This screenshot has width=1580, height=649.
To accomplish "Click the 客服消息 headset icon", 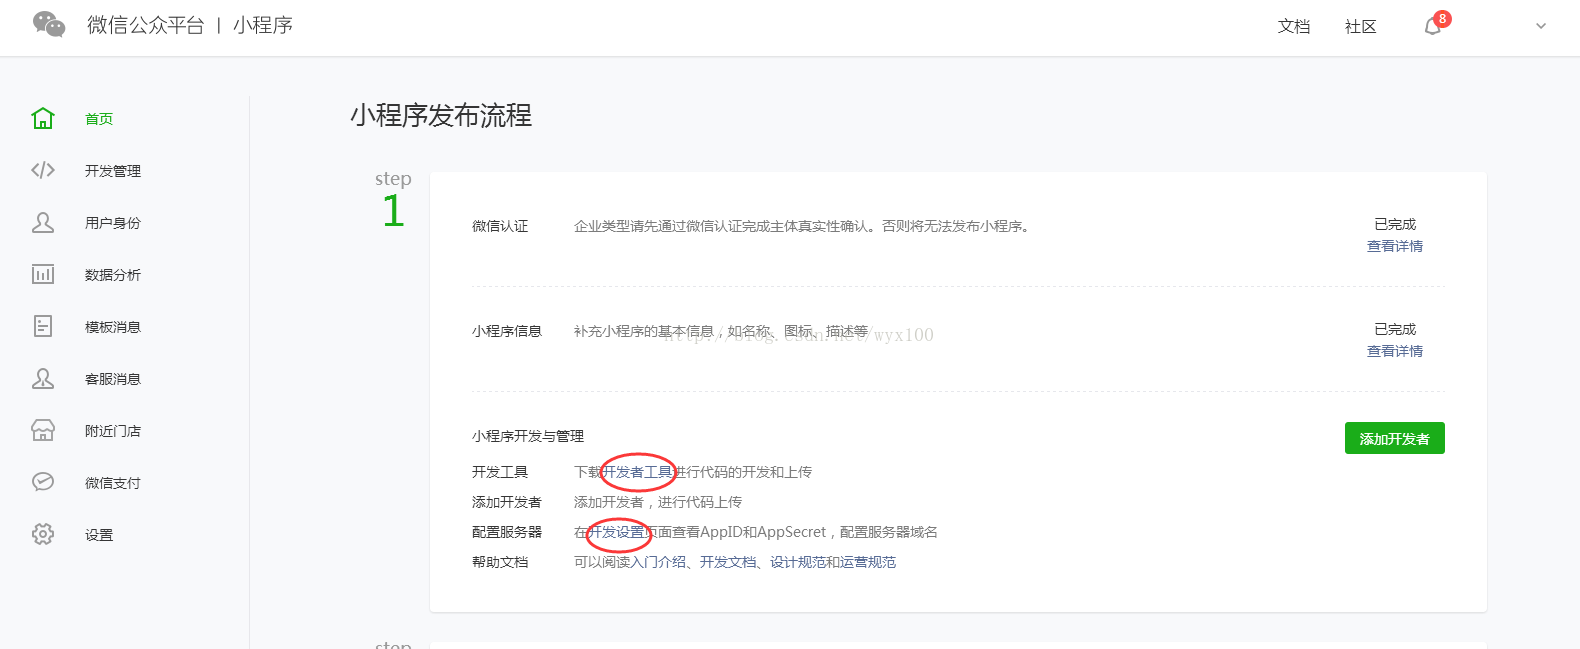I will click(x=43, y=379).
